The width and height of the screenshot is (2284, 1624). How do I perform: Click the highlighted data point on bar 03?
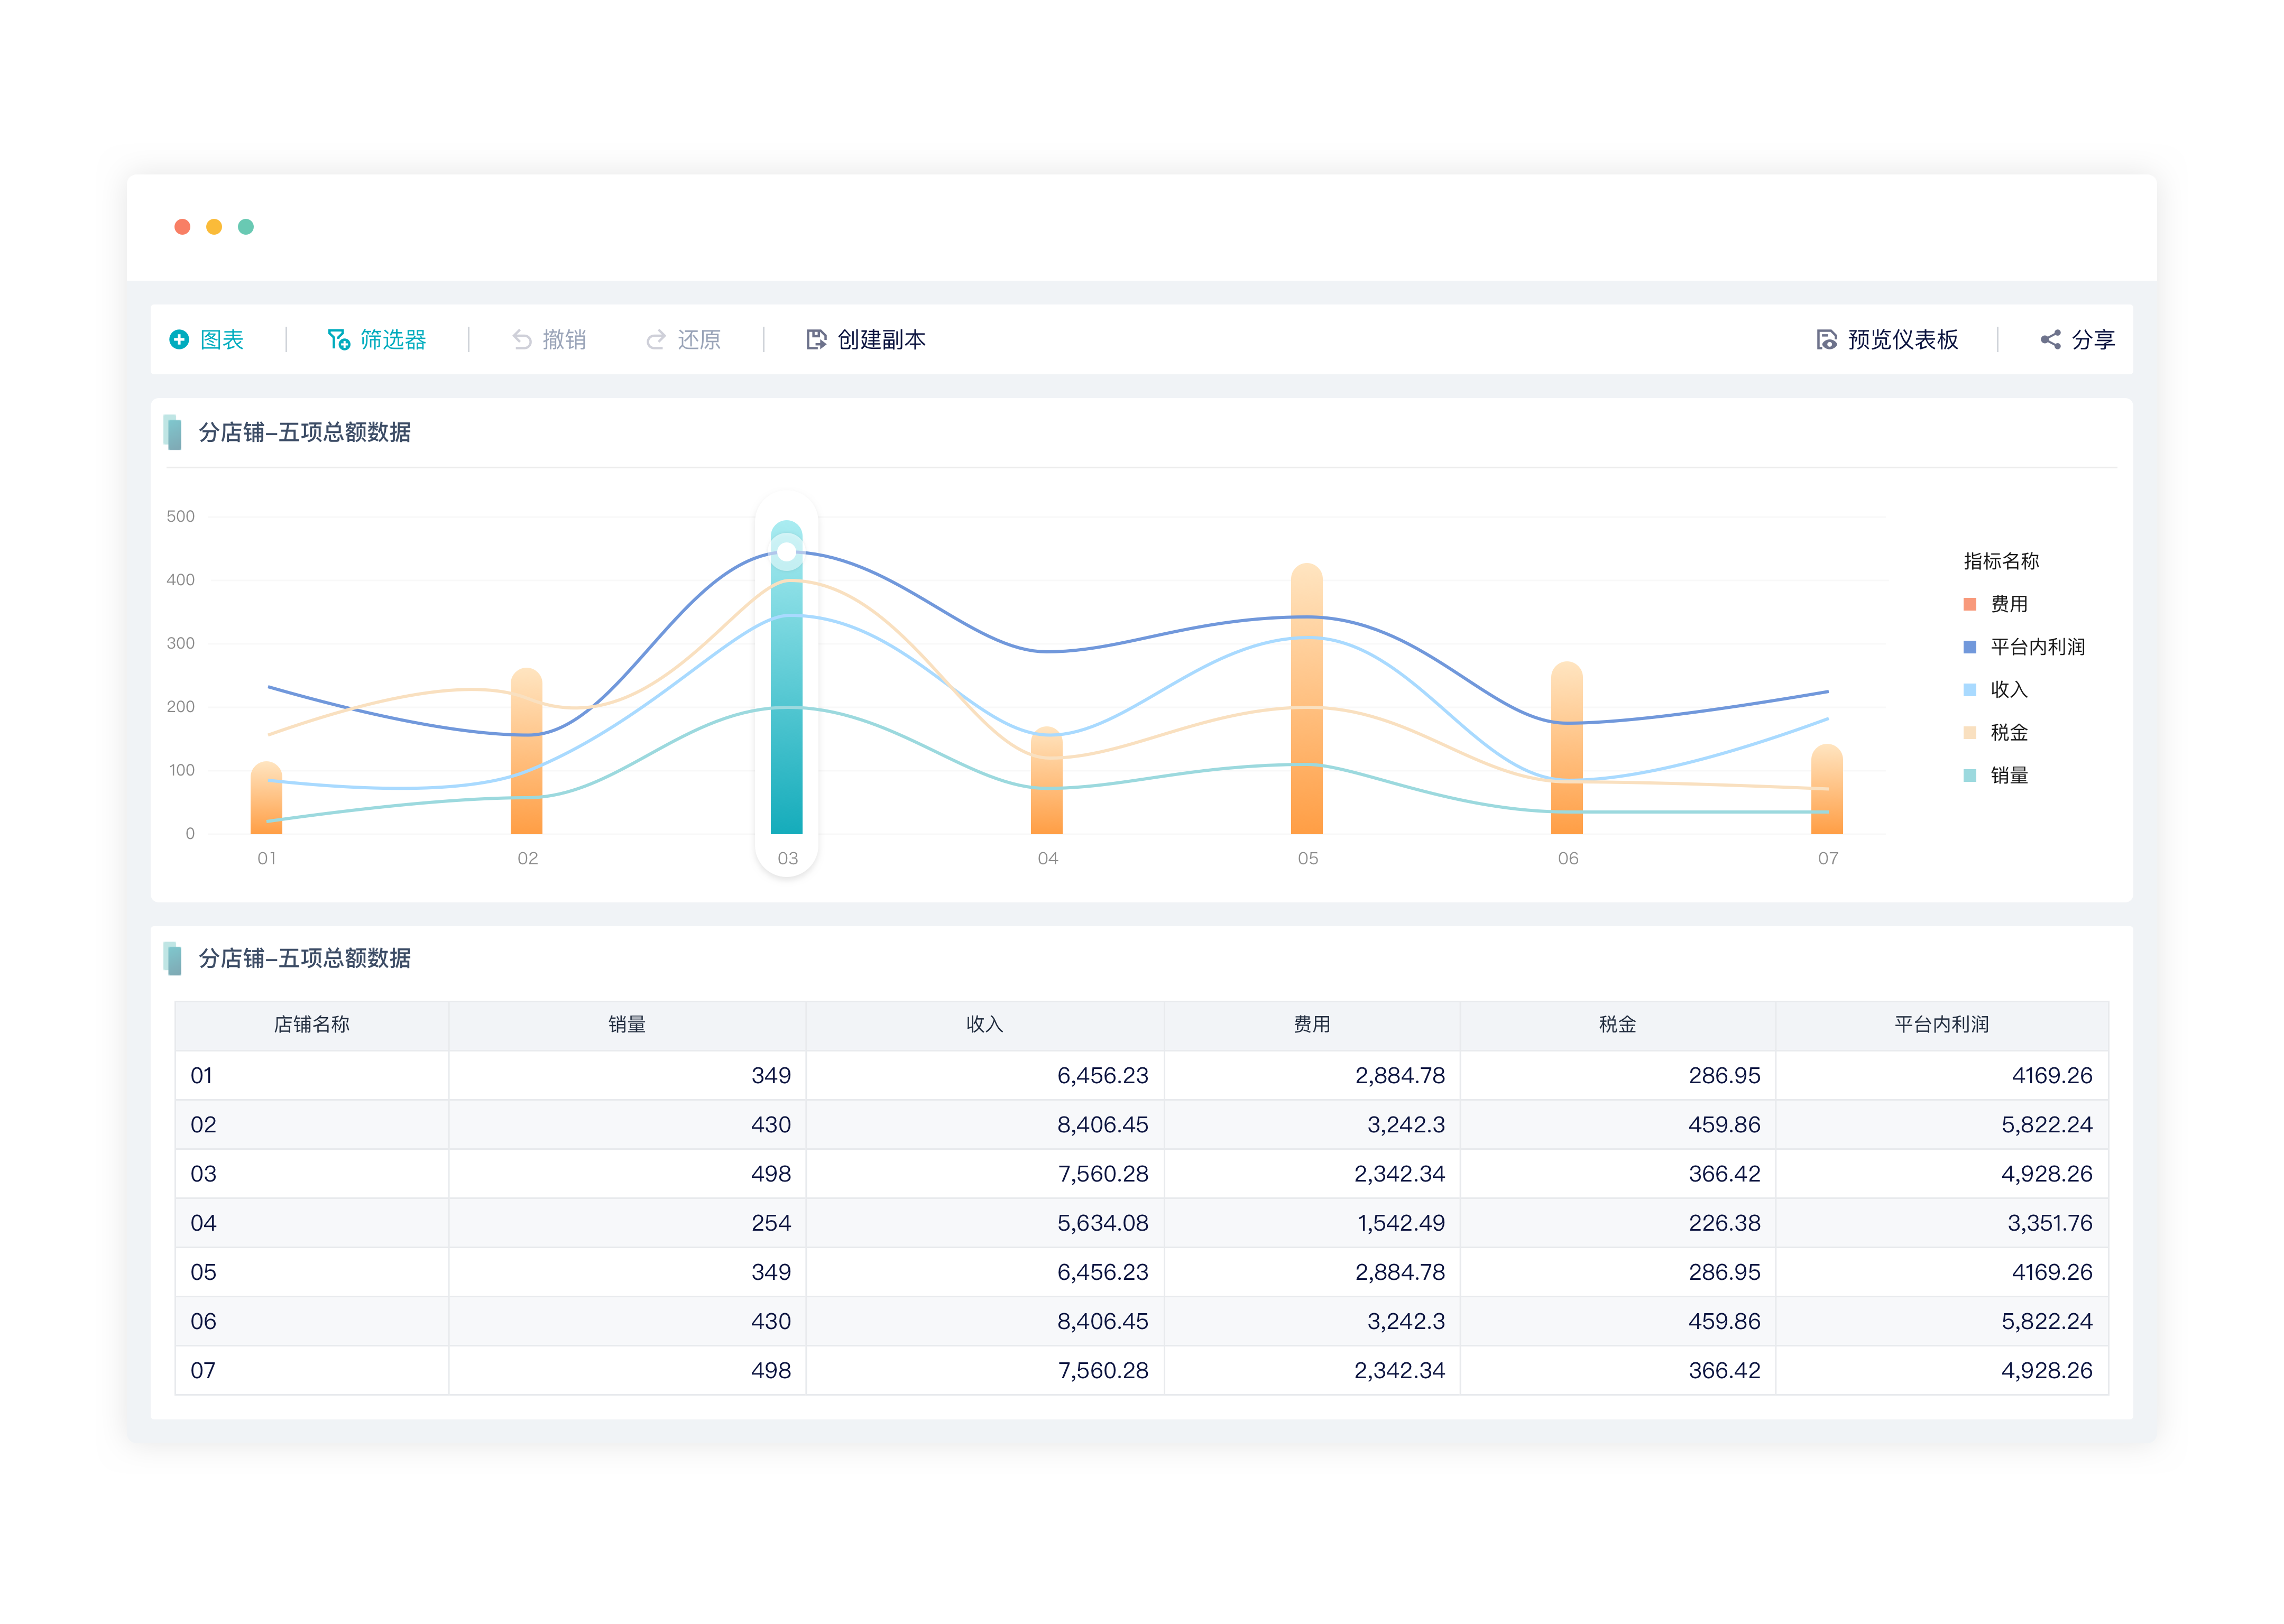[x=787, y=551]
